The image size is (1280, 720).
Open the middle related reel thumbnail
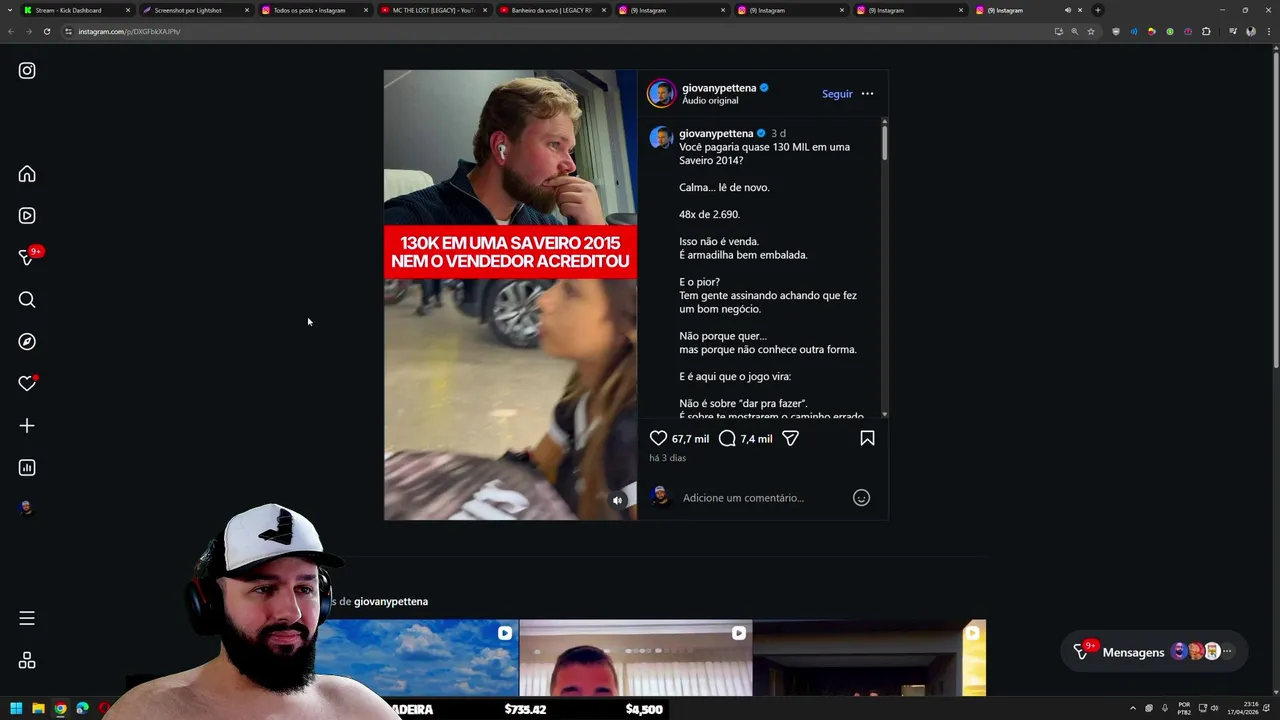pyautogui.click(x=635, y=658)
